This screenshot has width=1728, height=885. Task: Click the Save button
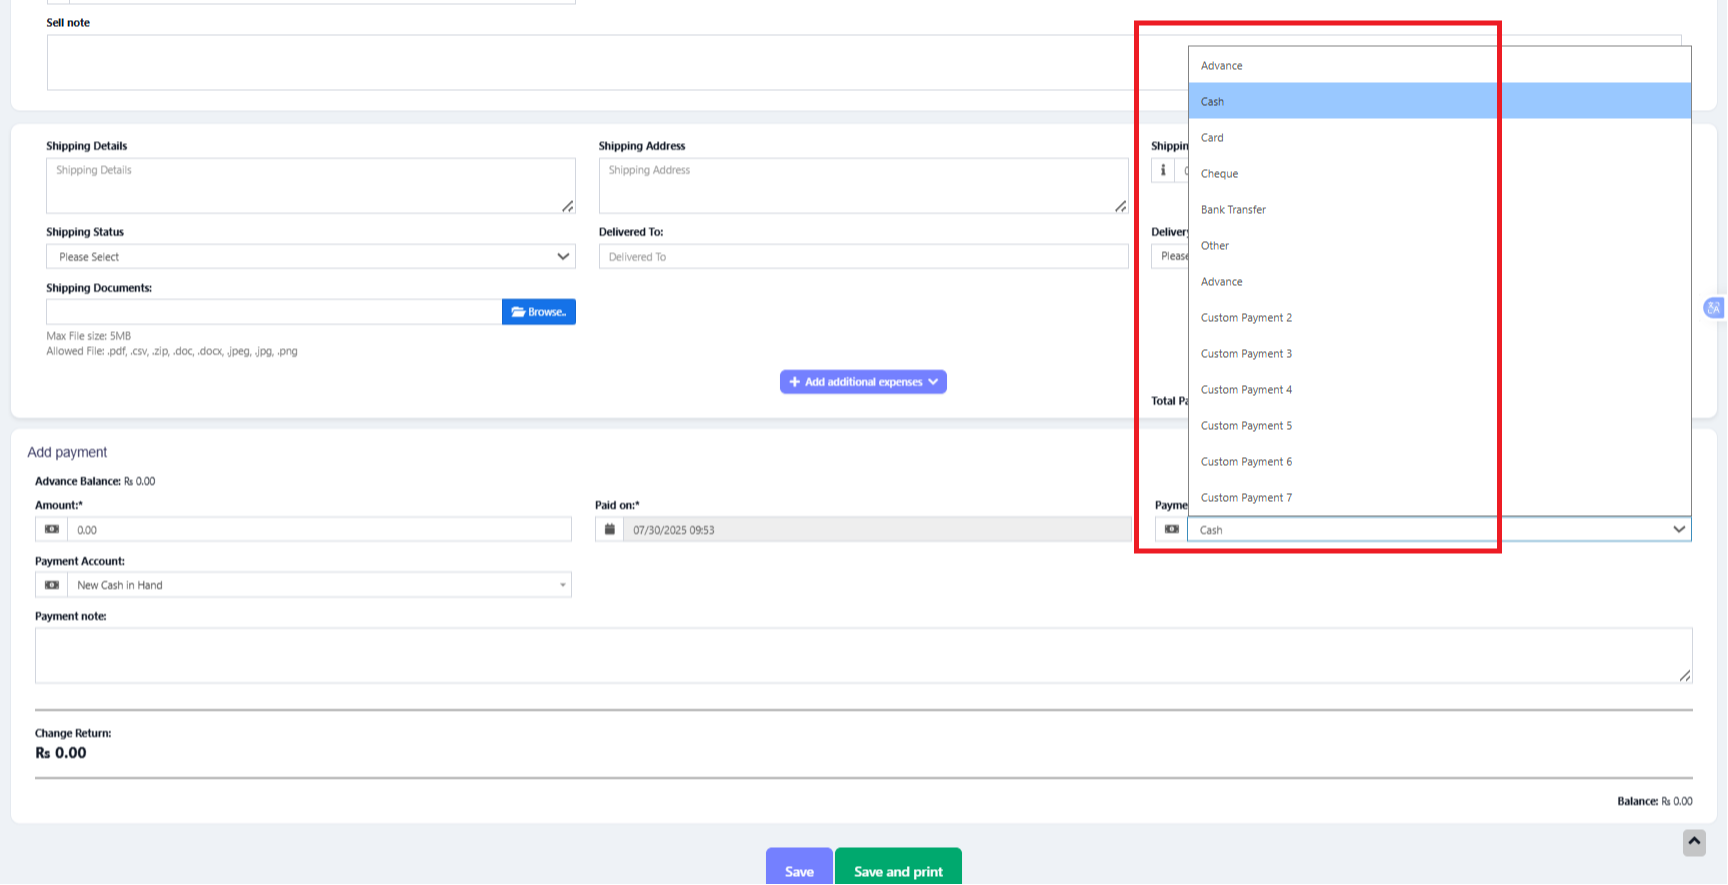tap(799, 870)
